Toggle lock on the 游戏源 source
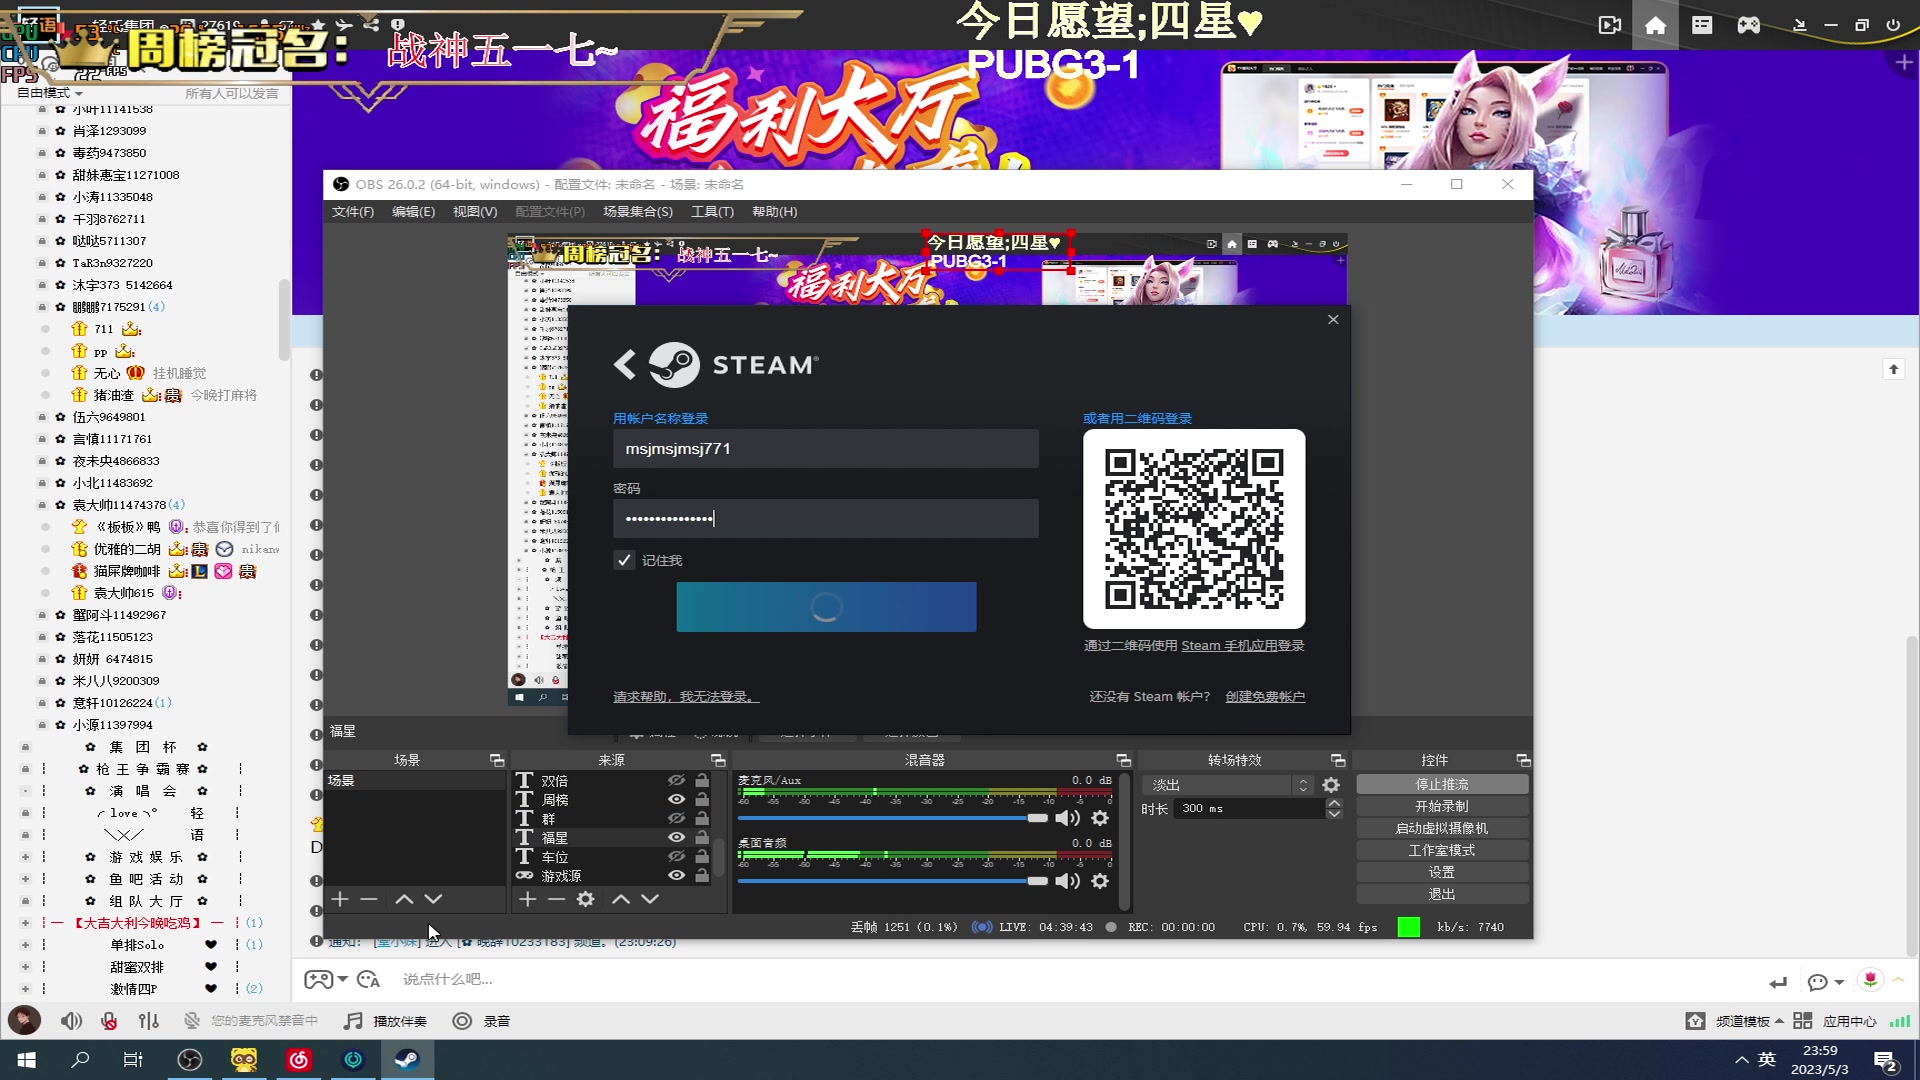The image size is (1920, 1080). click(702, 876)
